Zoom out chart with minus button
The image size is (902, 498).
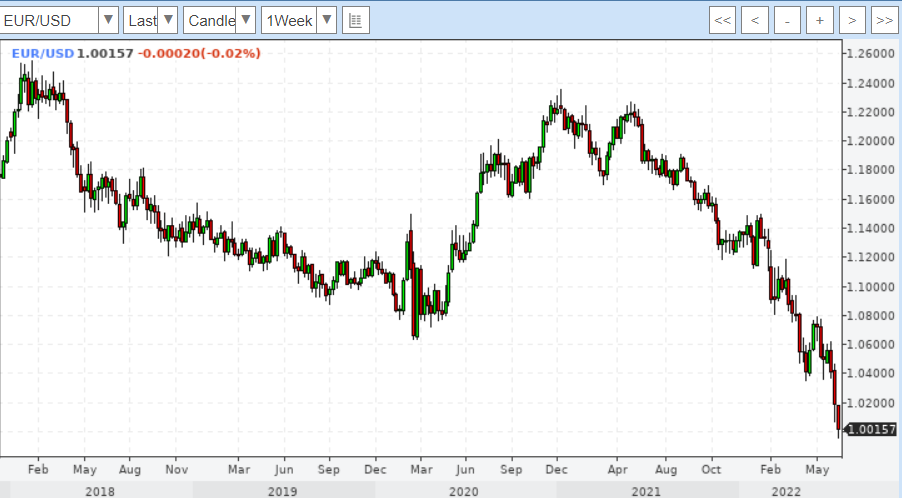click(787, 21)
